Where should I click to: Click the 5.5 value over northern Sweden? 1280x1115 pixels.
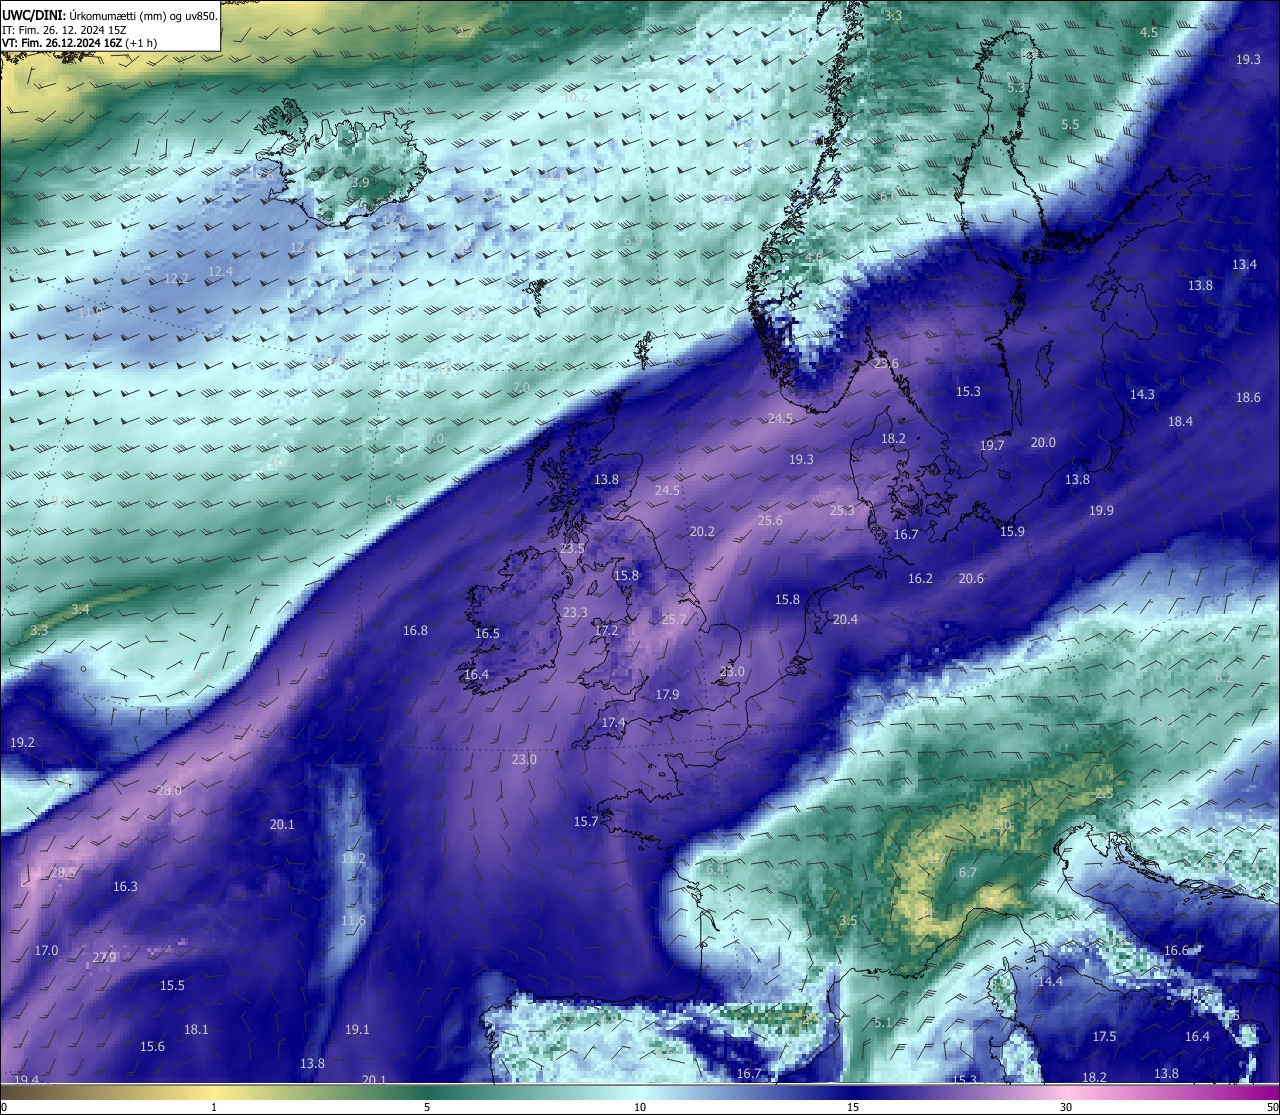[x=1070, y=125]
